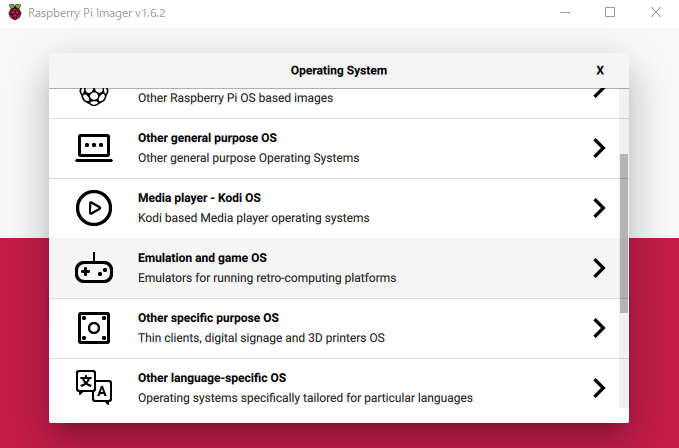Viewport: 679px width, 448px height.
Task: Expand Media player - Kodi OS chevron
Action: point(599,208)
